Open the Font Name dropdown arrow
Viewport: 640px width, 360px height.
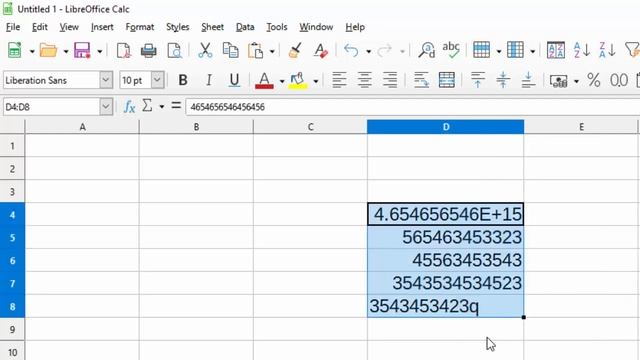tap(106, 80)
